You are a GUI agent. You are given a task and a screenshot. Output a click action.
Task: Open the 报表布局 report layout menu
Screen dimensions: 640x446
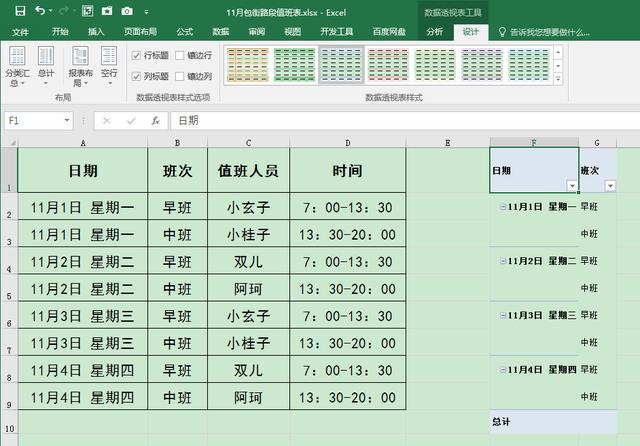tap(80, 67)
